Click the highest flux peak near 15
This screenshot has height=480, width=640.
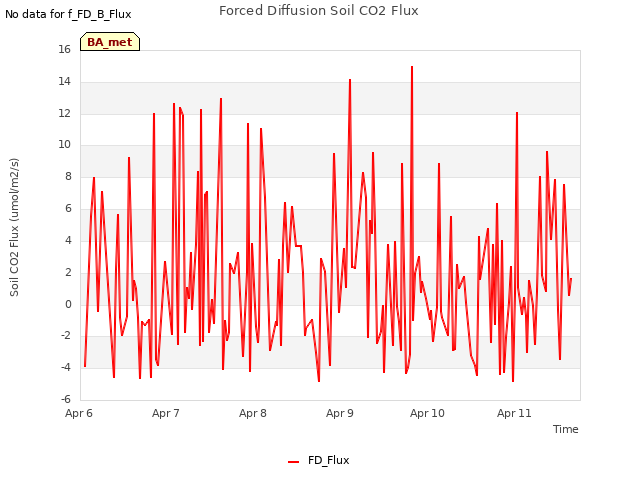pos(412,67)
